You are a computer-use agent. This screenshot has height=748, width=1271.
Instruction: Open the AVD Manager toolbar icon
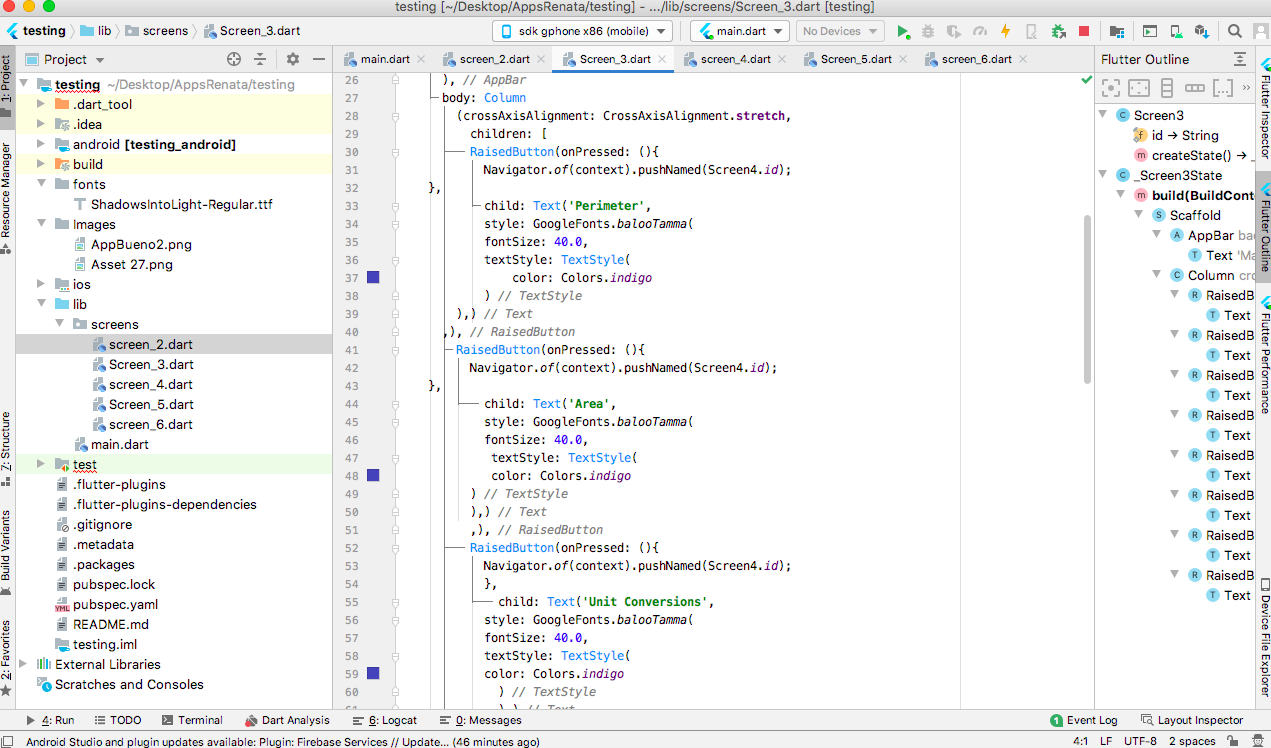click(1176, 31)
